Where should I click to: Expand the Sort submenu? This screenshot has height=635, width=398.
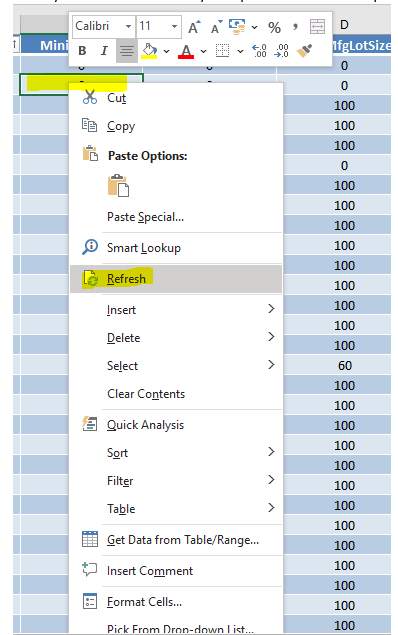(176, 453)
